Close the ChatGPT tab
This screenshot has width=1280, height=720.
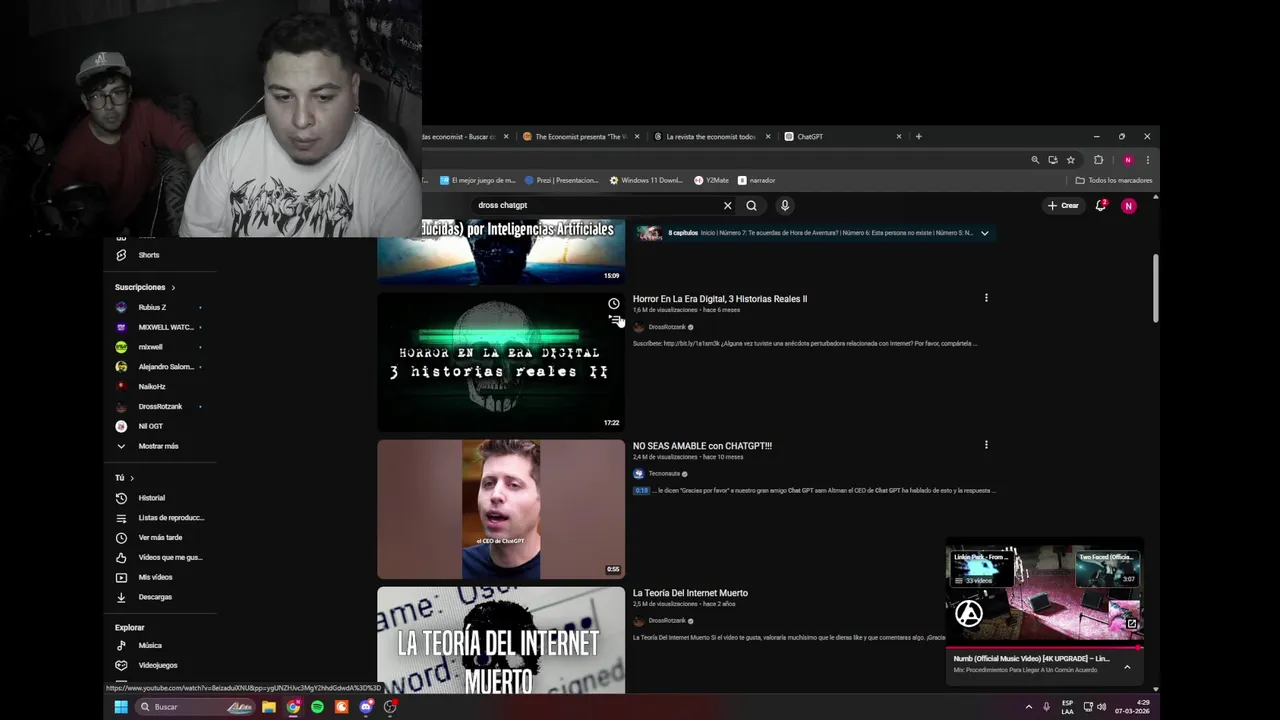pos(899,137)
